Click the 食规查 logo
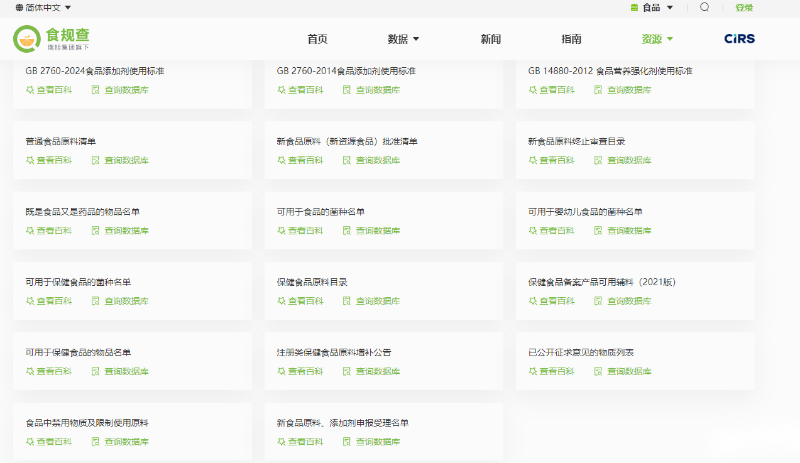 click(52, 39)
